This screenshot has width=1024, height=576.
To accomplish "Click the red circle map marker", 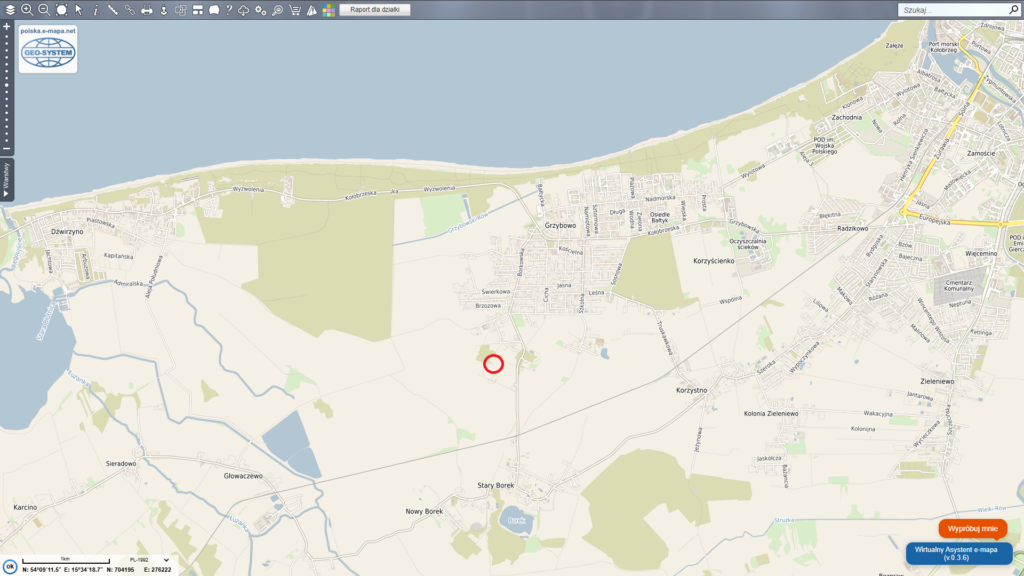I will (x=494, y=364).
